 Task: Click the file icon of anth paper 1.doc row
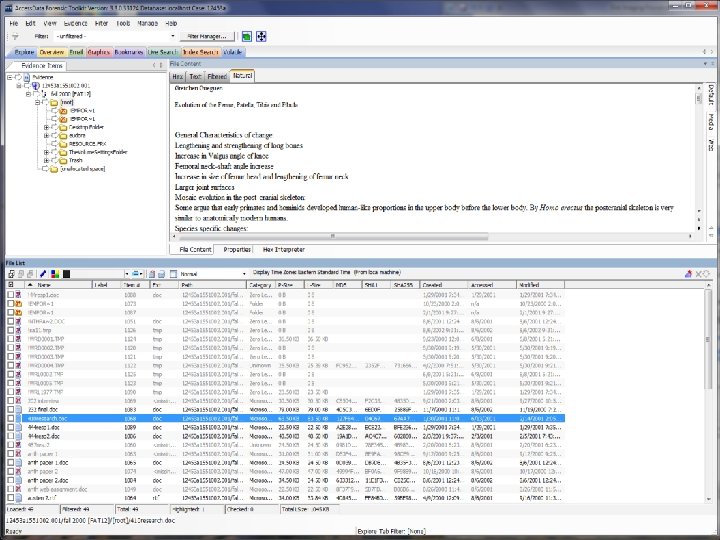coord(19,462)
